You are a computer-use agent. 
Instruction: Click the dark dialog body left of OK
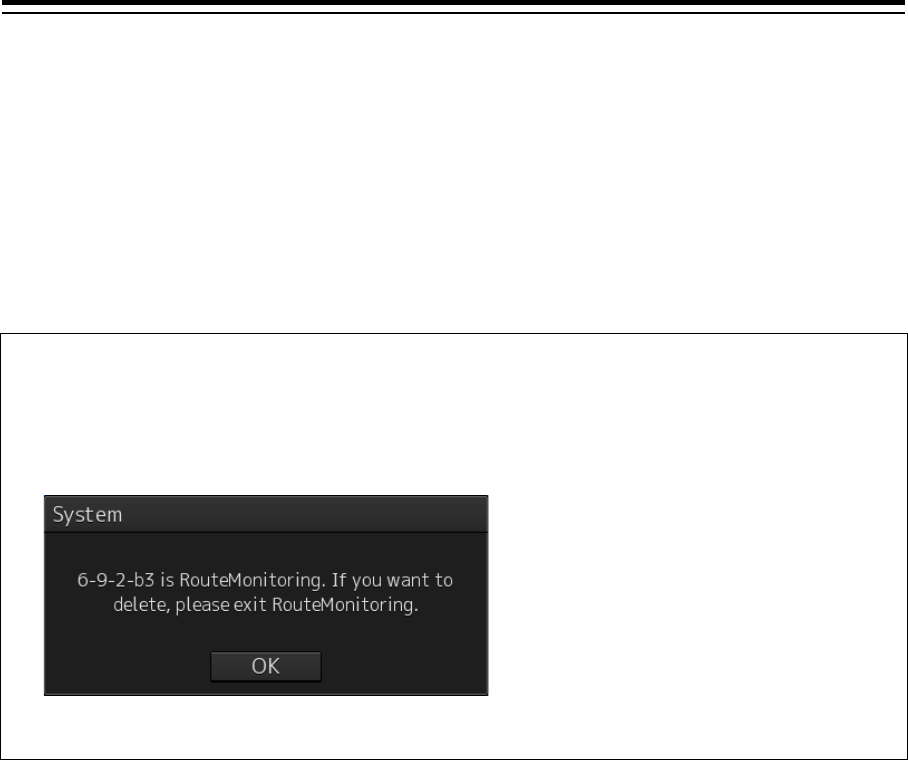click(x=127, y=666)
